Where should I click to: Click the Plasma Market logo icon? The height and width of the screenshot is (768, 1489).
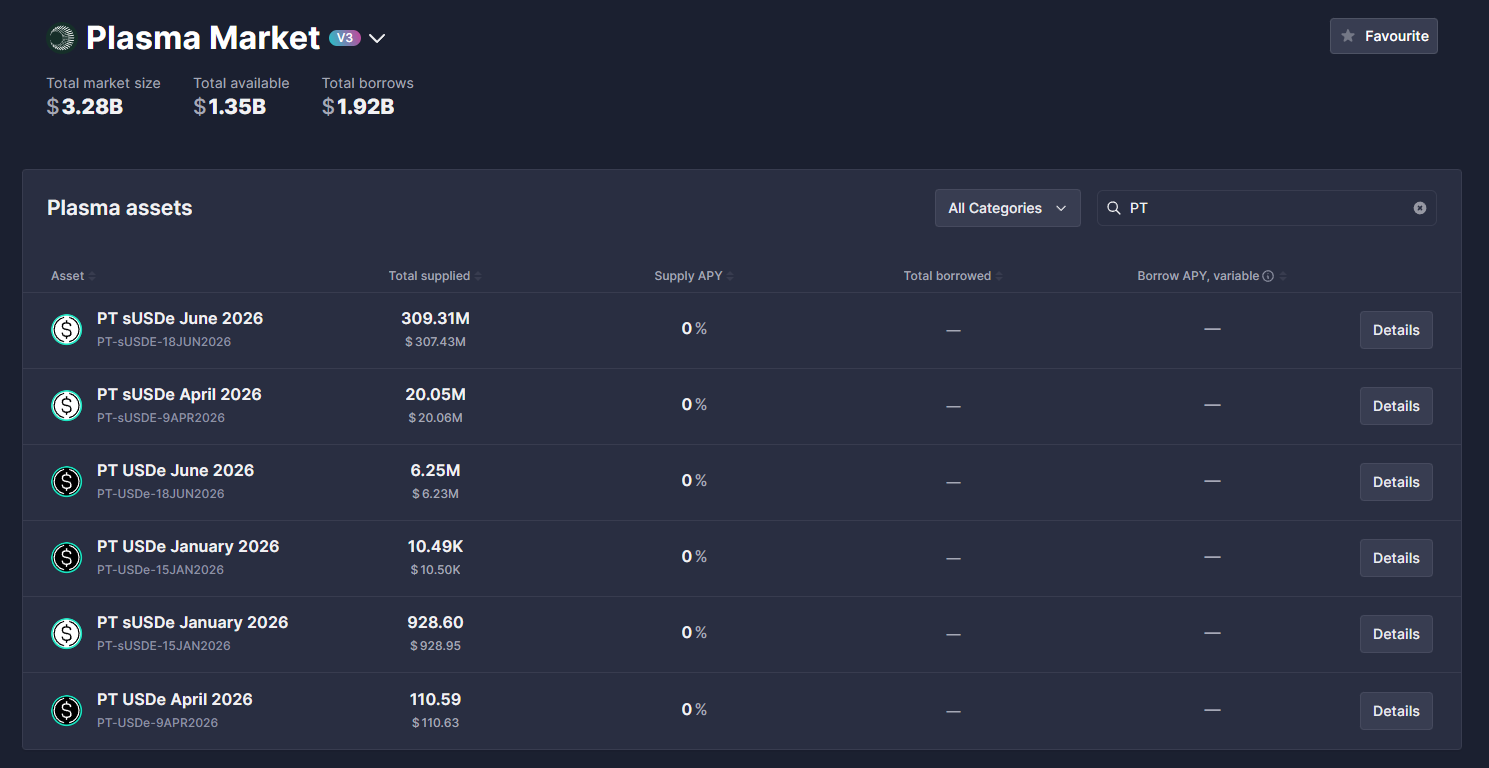62,38
